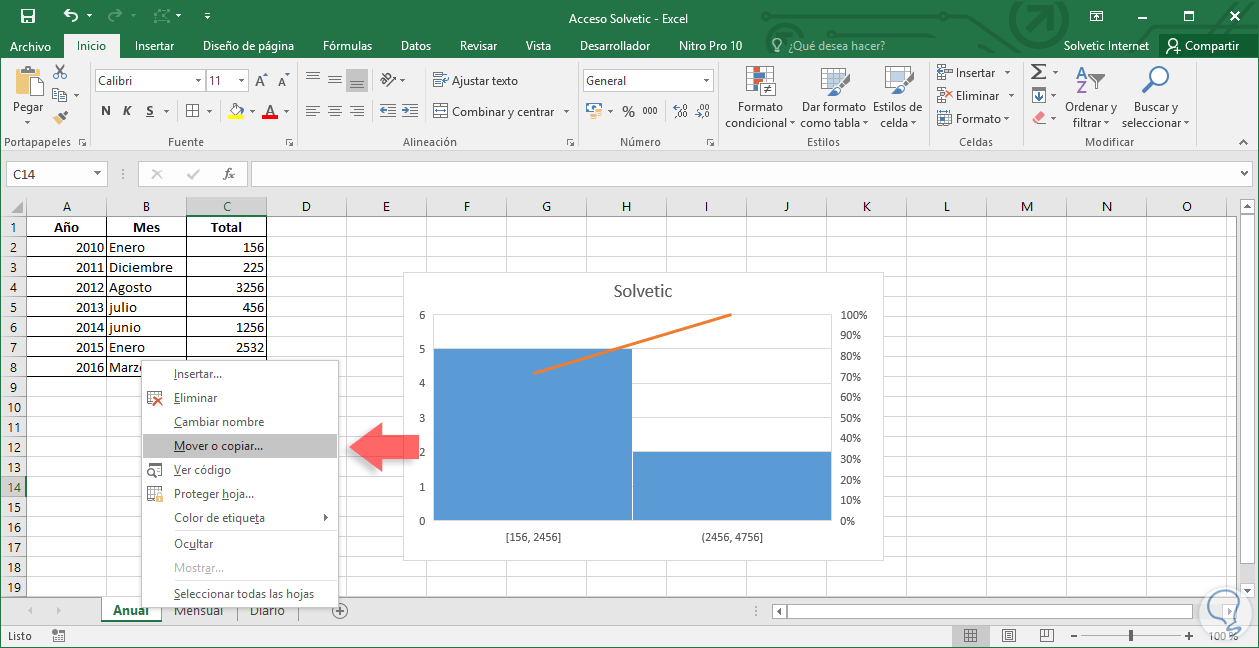Image resolution: width=1259 pixels, height=648 pixels.
Task: Click the Format Painter brush icon
Action: click(x=60, y=117)
